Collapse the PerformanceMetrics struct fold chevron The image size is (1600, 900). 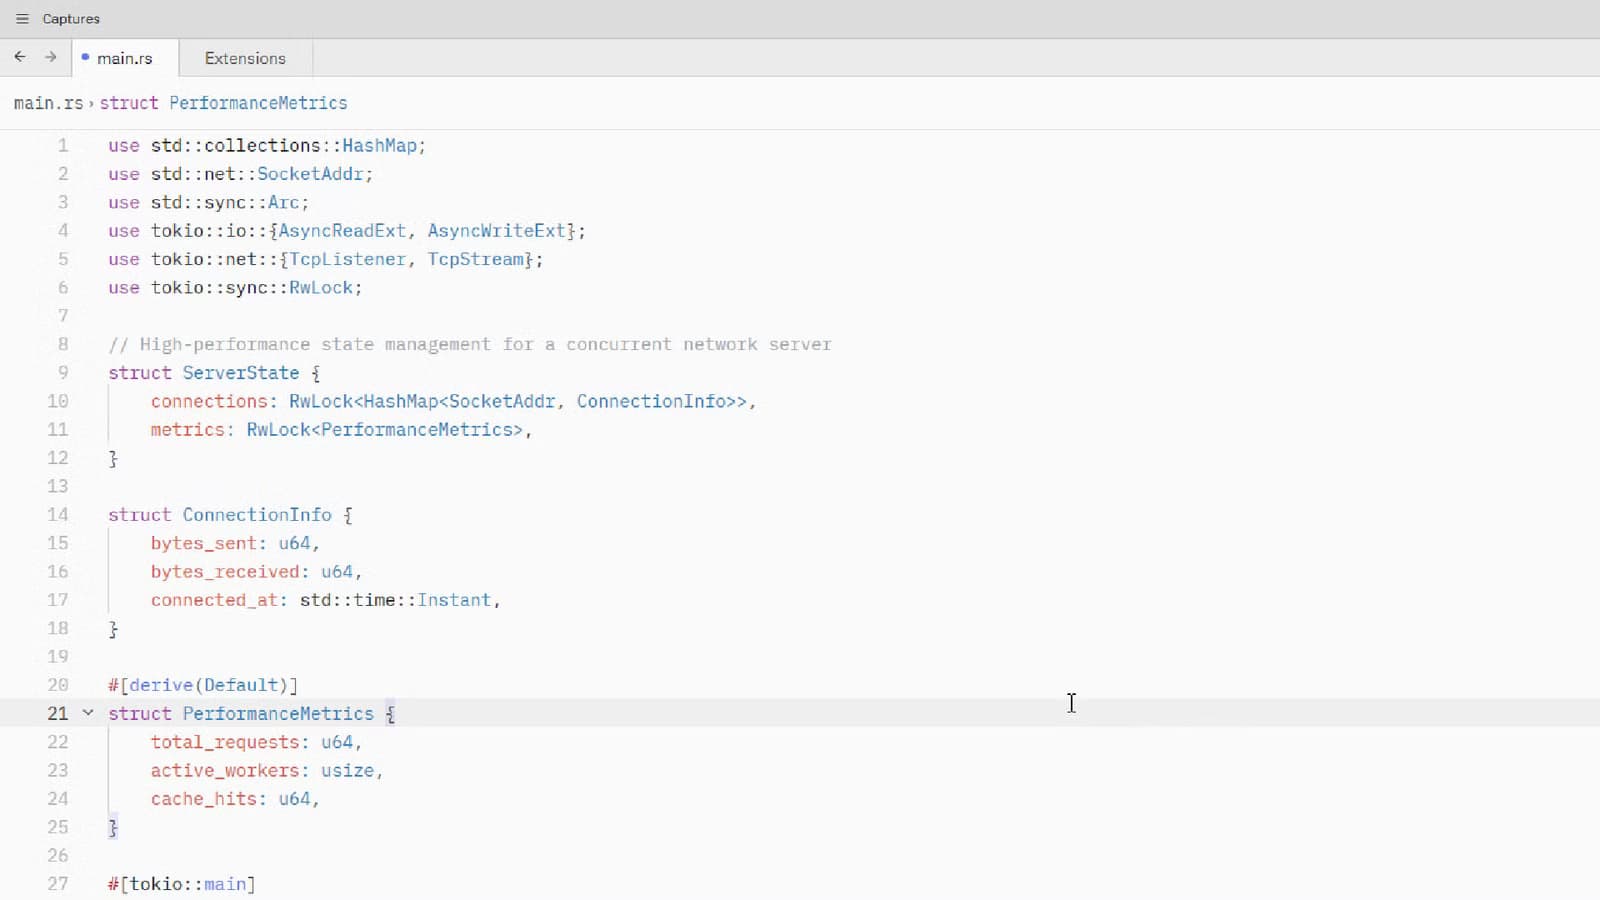pyautogui.click(x=88, y=713)
